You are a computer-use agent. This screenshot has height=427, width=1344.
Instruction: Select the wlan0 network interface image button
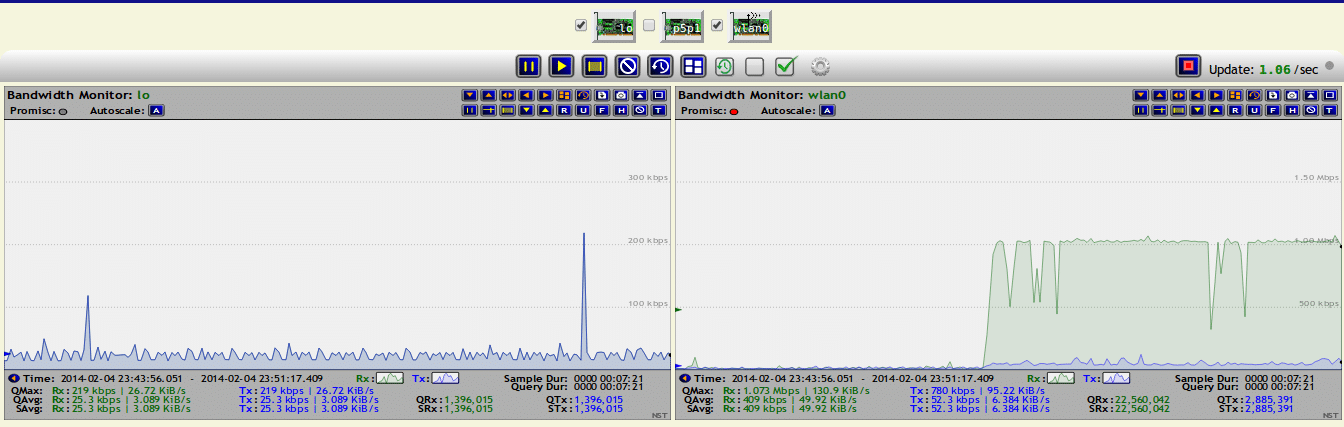(x=751, y=27)
